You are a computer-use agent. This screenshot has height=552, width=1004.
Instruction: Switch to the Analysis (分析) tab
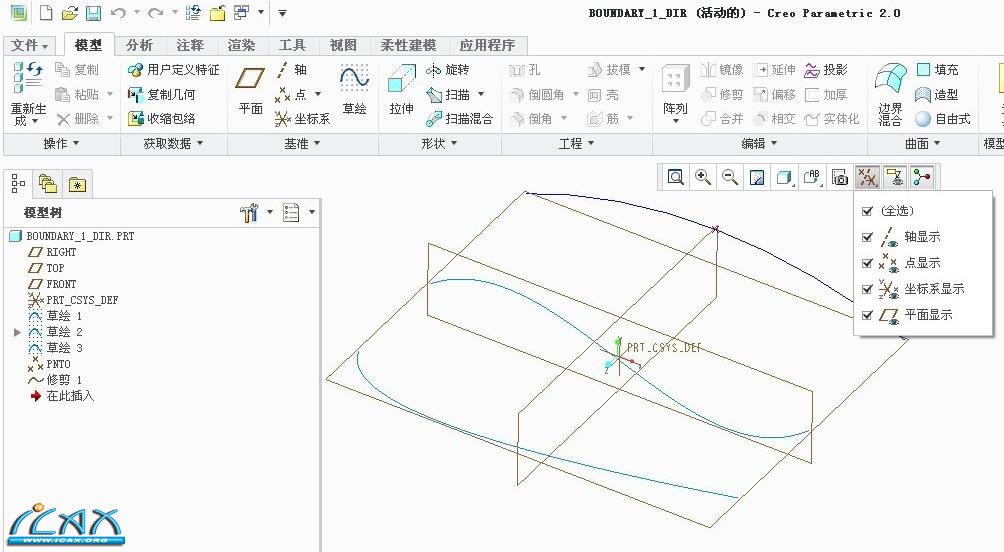[140, 45]
